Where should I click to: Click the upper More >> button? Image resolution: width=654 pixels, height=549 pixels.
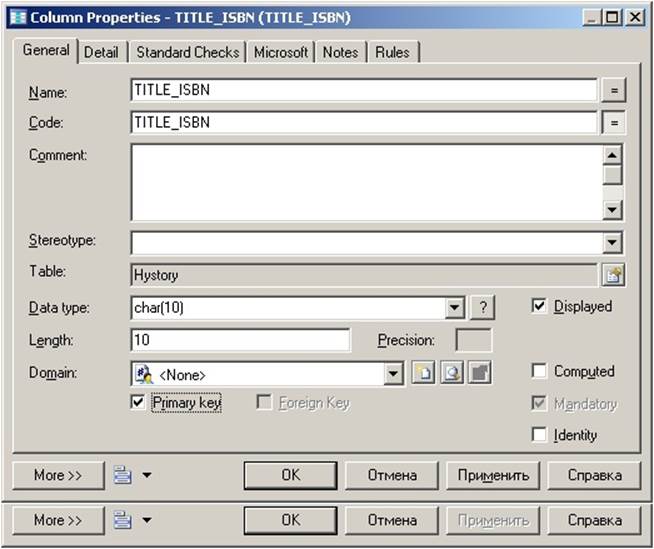coord(58,475)
